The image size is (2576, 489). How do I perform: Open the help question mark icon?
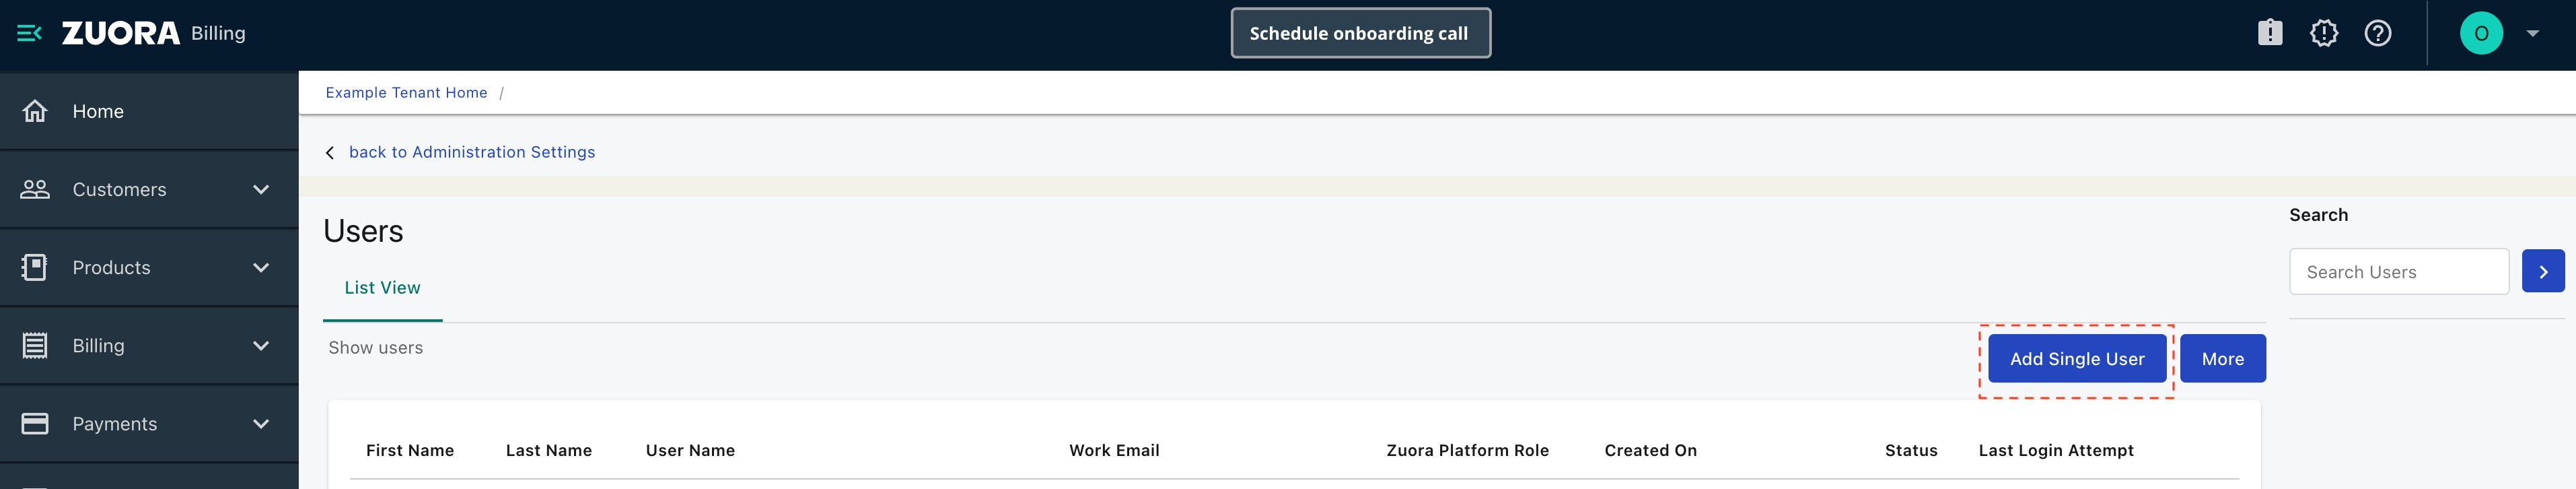(2378, 33)
